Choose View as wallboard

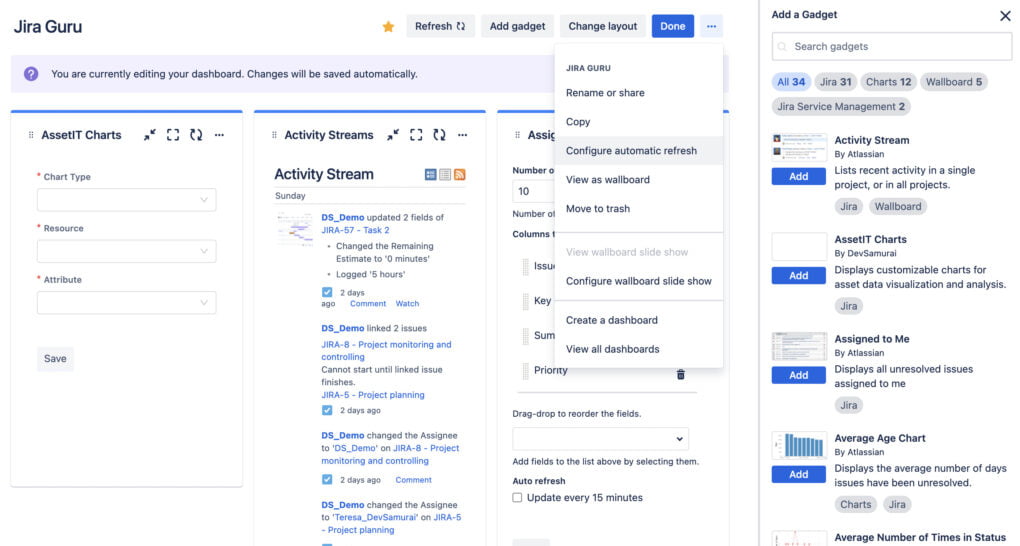(638, 180)
